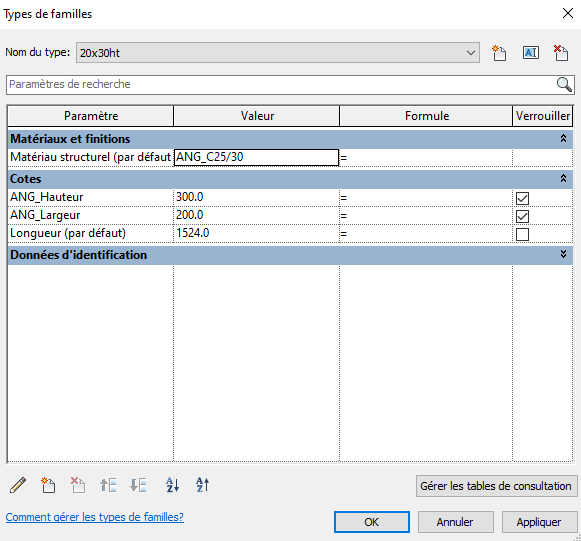Click the new family type icon
Screen dimensions: 581x541
click(x=499, y=53)
